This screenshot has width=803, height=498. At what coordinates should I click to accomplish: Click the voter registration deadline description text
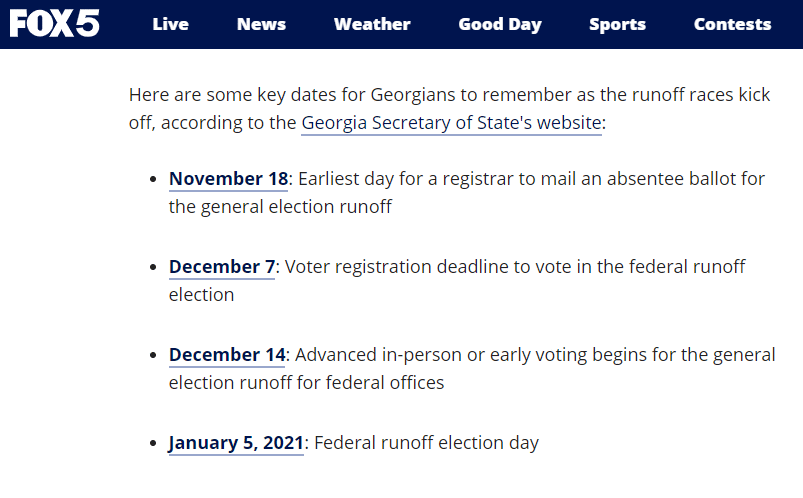(x=510, y=267)
